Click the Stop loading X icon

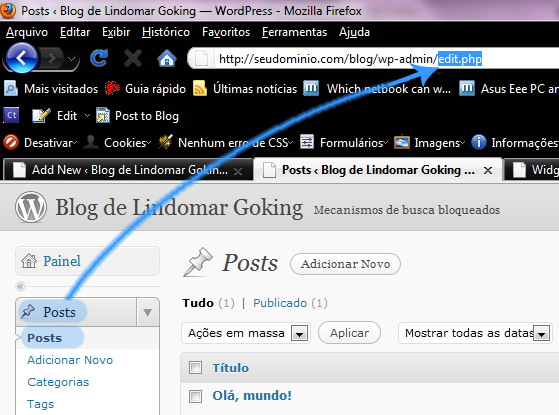tap(133, 58)
